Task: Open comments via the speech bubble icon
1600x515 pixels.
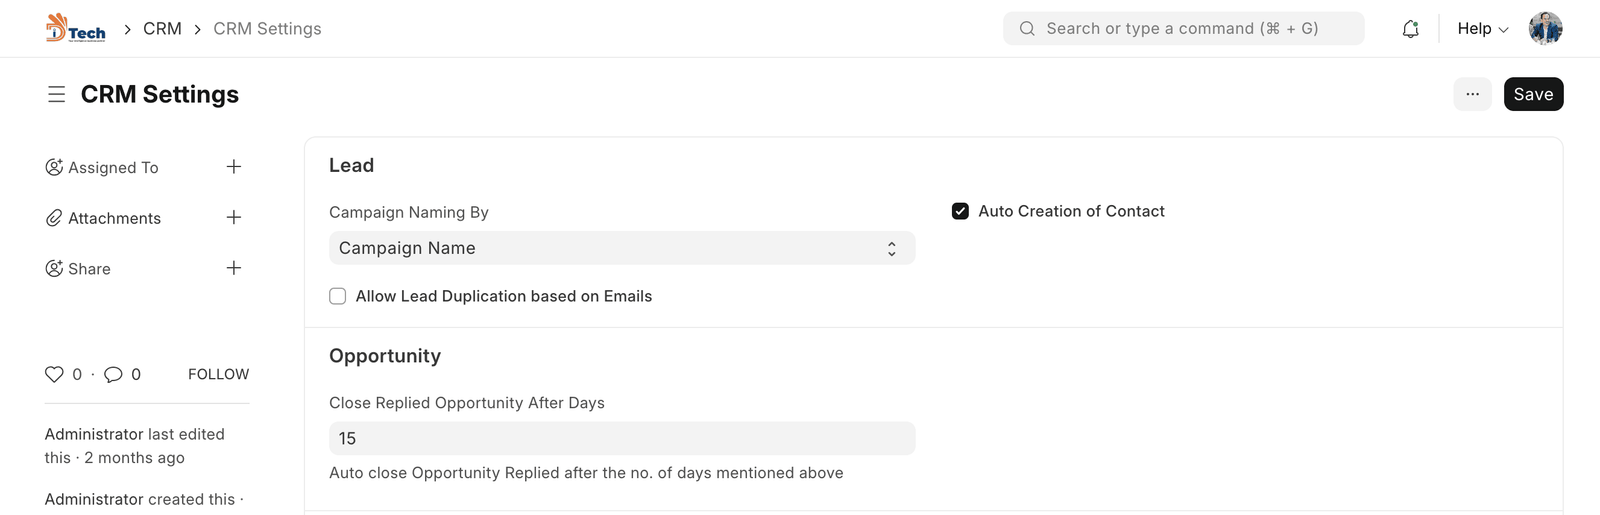Action: (114, 374)
